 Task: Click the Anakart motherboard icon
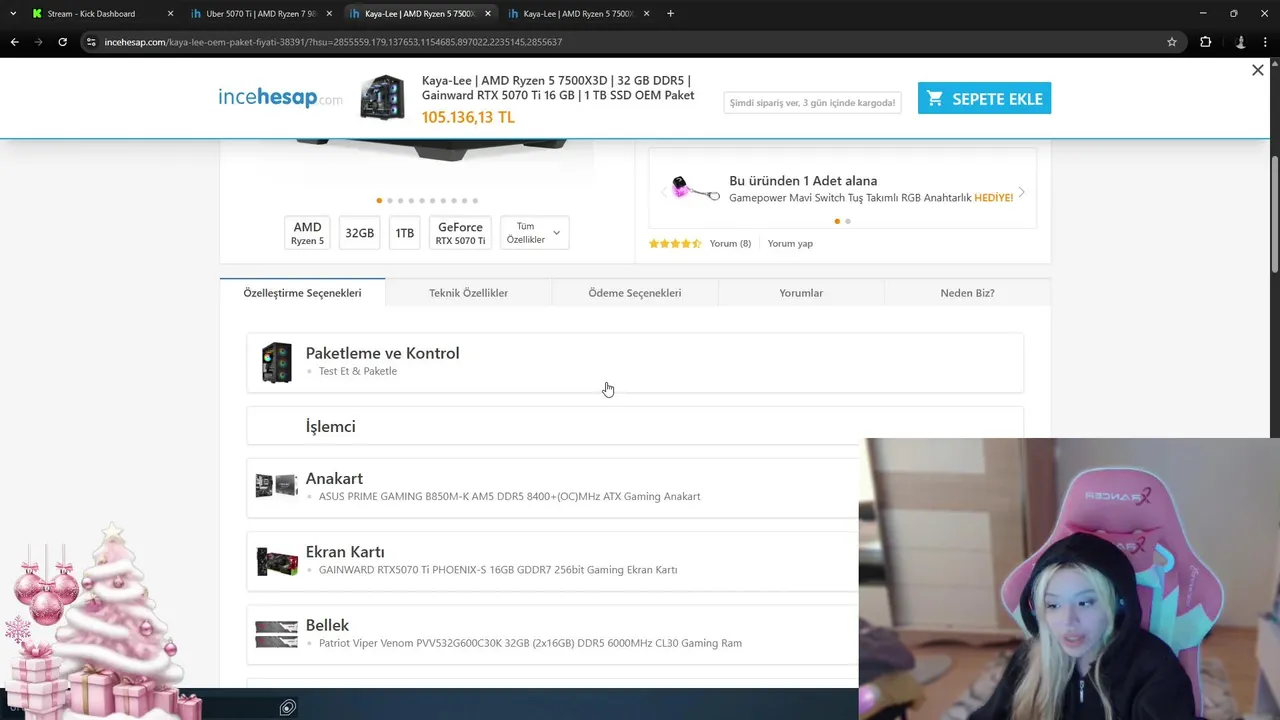coord(276,486)
